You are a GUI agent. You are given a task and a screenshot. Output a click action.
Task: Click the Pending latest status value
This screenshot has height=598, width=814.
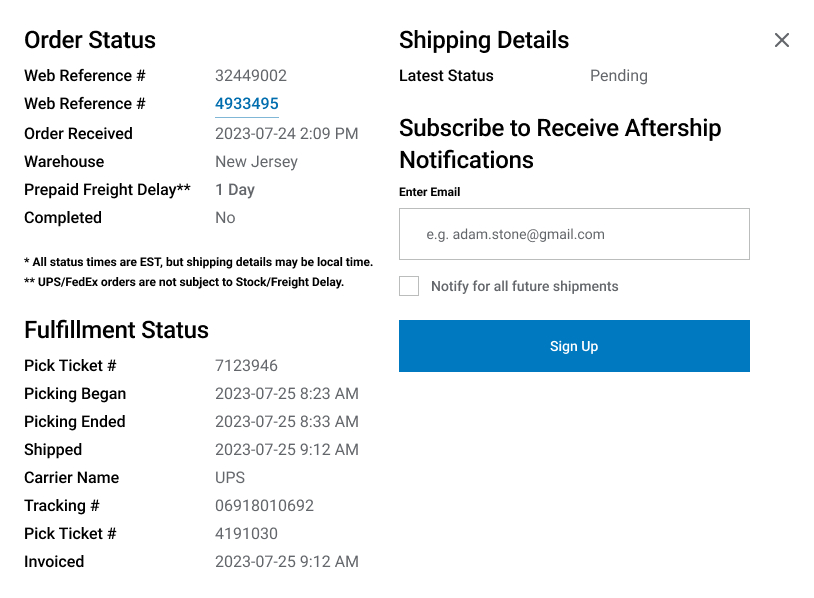pyautogui.click(x=619, y=76)
